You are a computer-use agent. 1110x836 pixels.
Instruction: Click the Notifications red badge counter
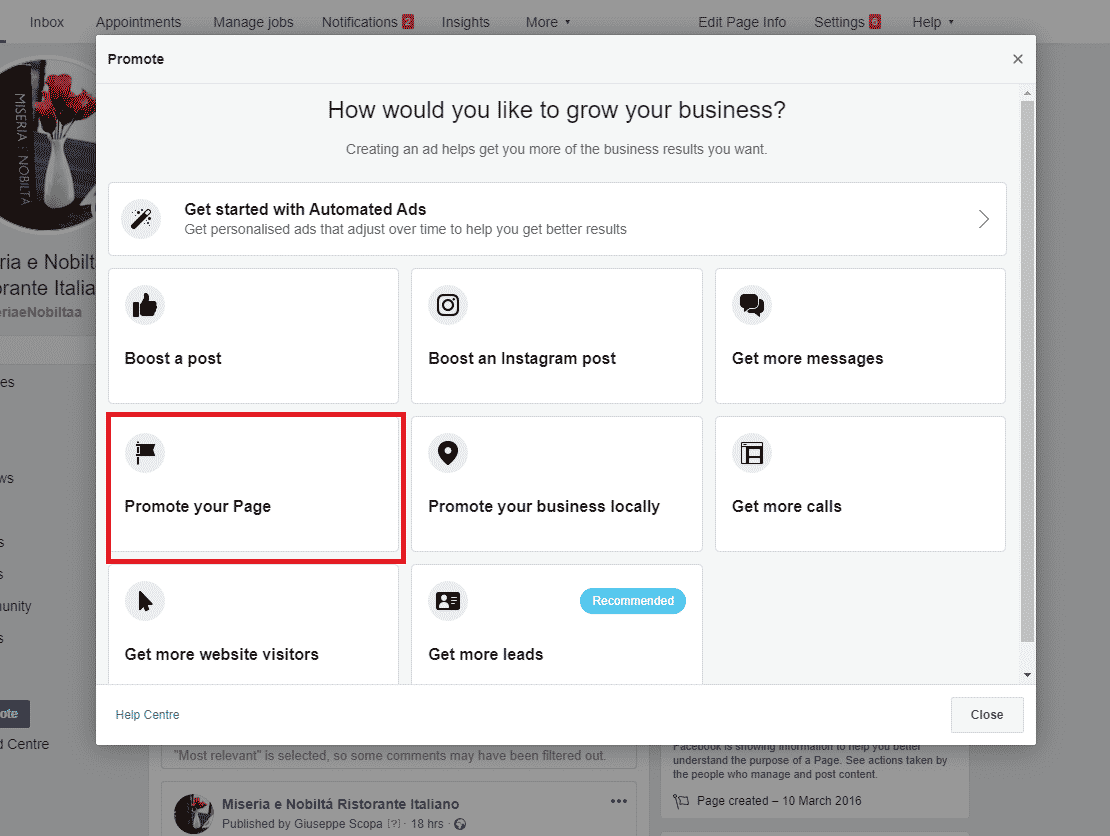408,22
